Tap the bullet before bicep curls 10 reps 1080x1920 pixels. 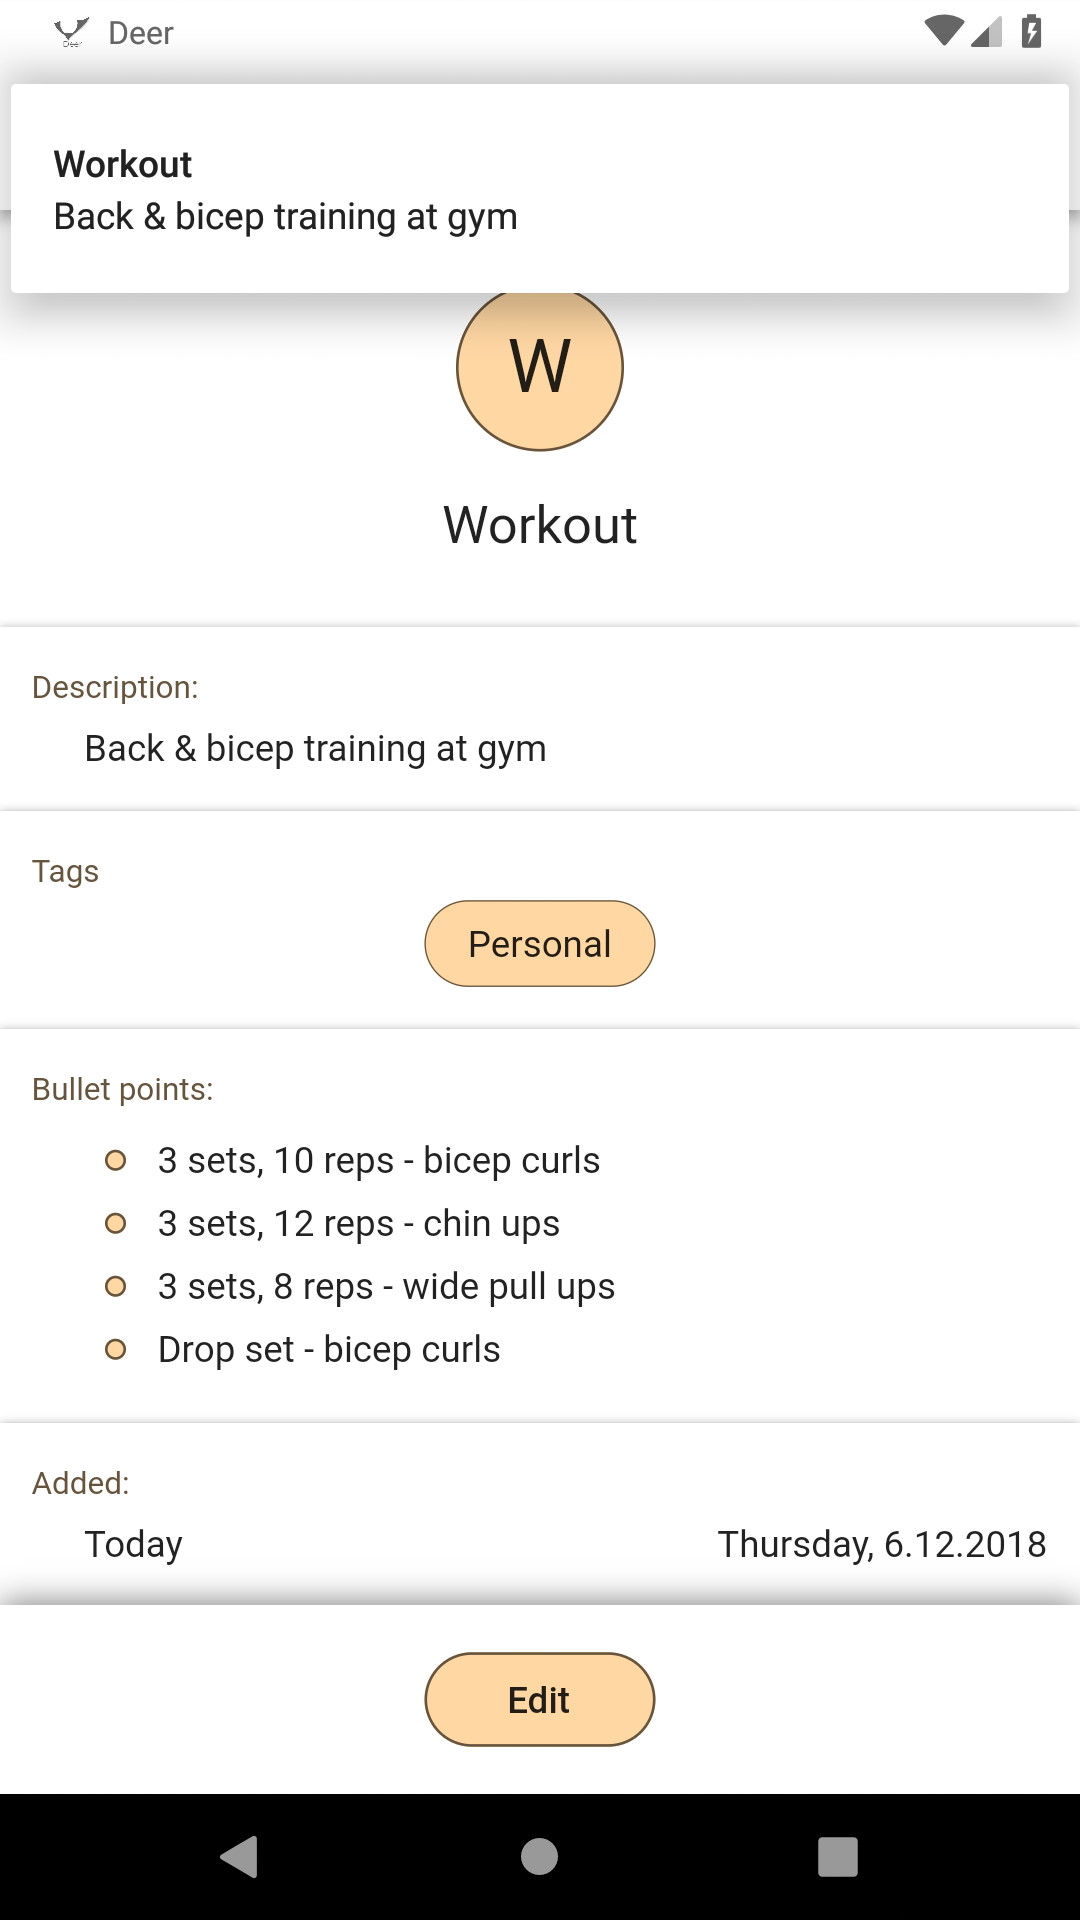point(116,1160)
